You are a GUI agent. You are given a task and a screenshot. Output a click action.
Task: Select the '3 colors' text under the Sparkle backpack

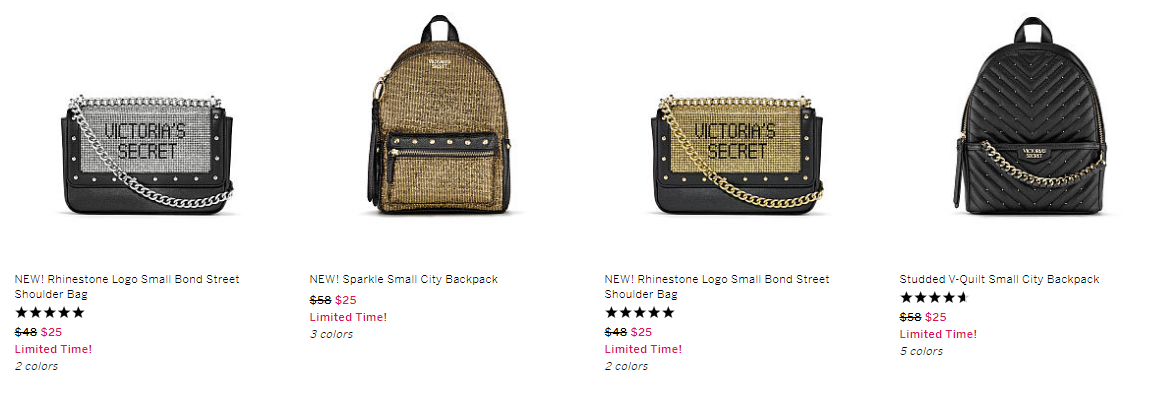(x=331, y=334)
